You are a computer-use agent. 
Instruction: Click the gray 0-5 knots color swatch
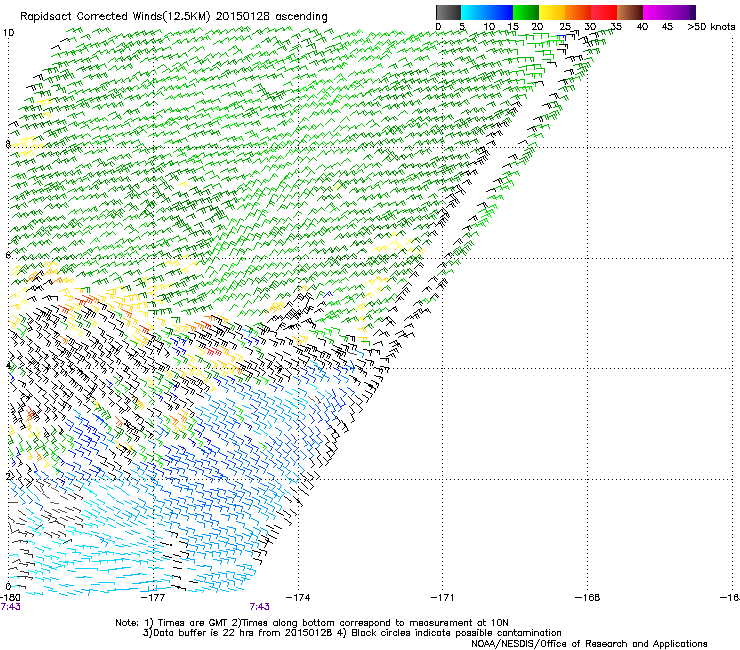pos(448,12)
